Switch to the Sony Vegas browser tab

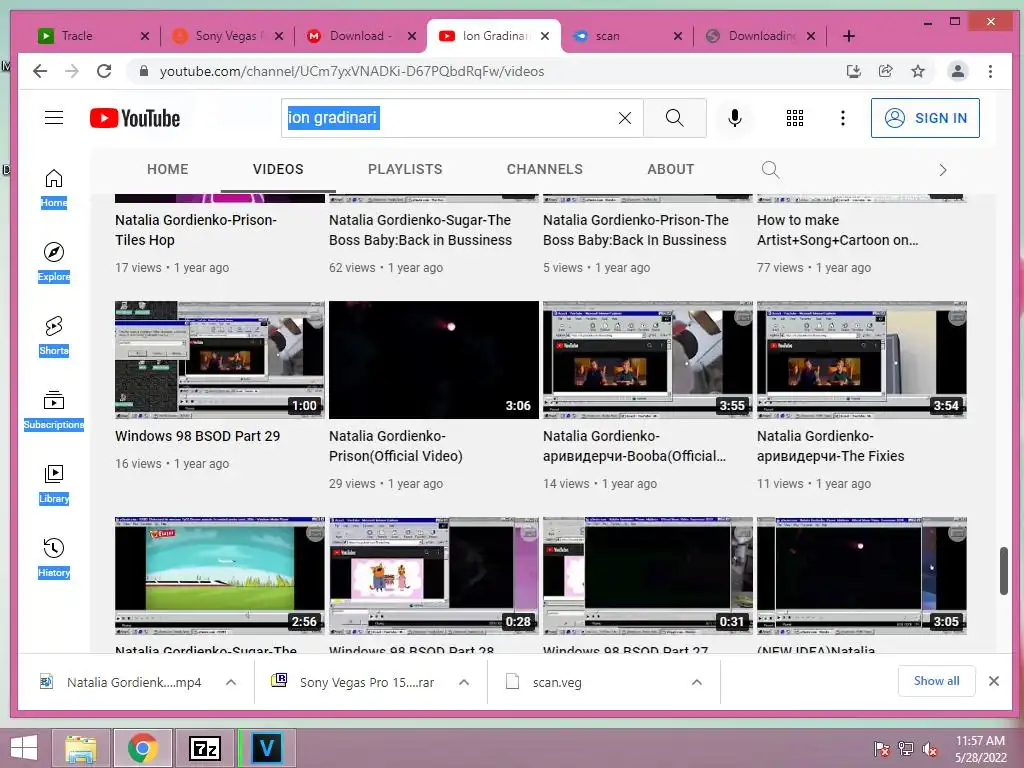pyautogui.click(x=226, y=36)
